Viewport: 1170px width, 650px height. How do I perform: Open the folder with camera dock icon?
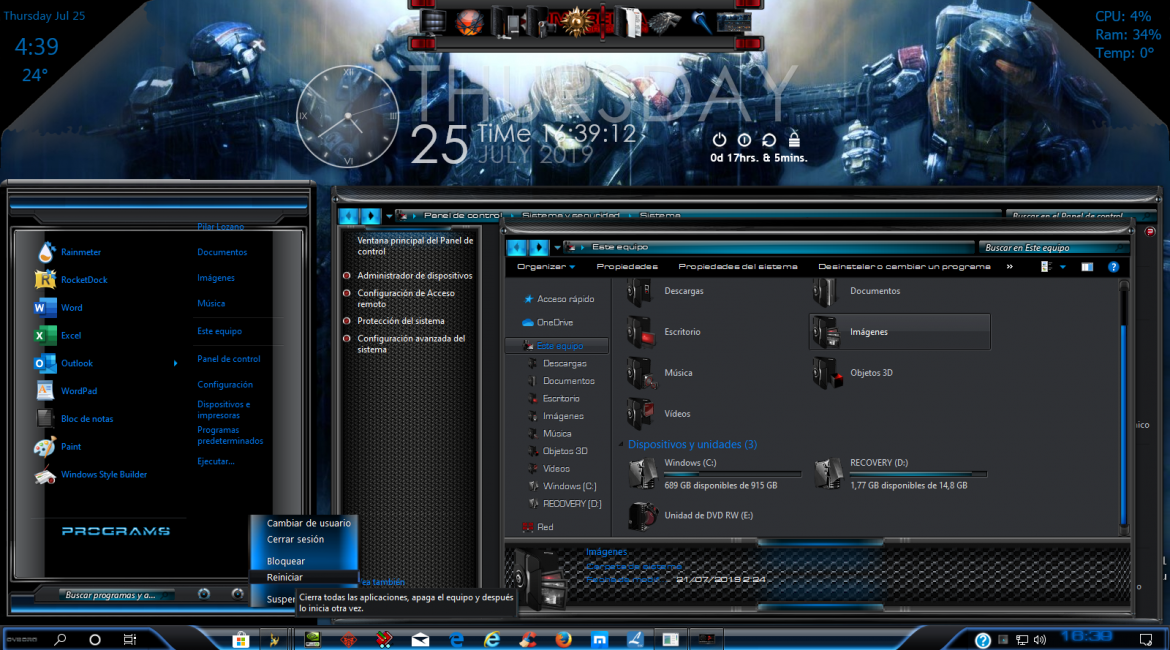[540, 22]
